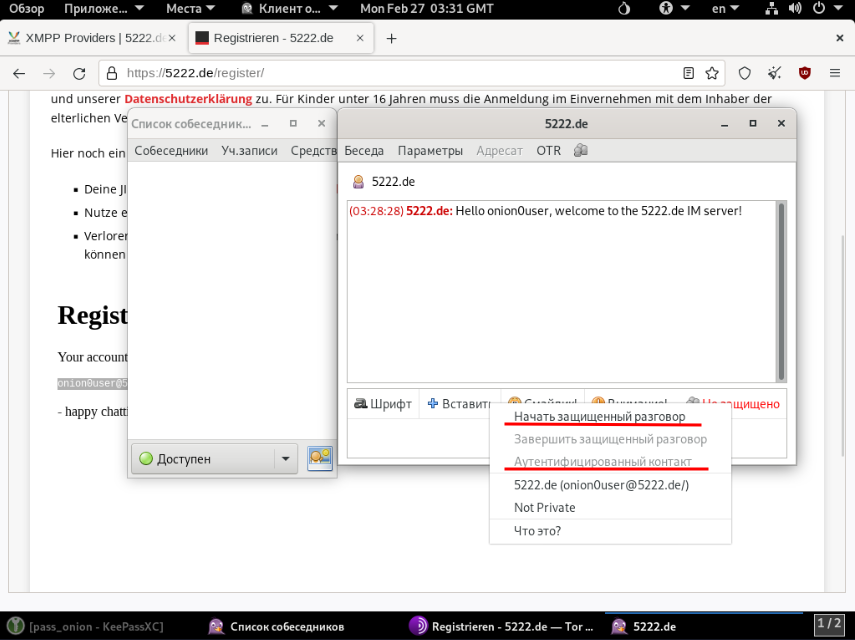Switch to the XMPP Providers tab
This screenshot has width=855, height=640.
click(x=90, y=38)
